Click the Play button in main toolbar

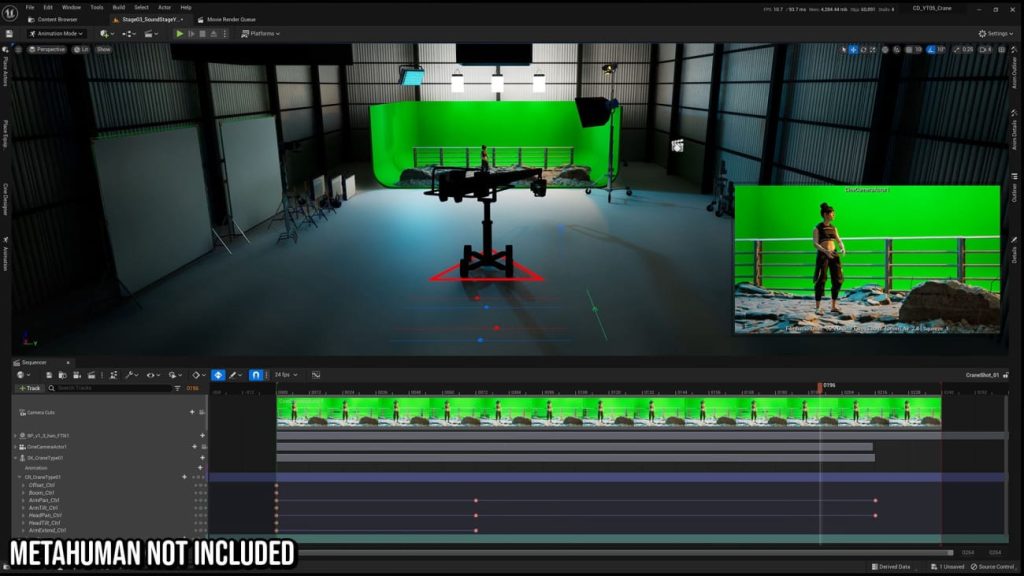tap(180, 33)
